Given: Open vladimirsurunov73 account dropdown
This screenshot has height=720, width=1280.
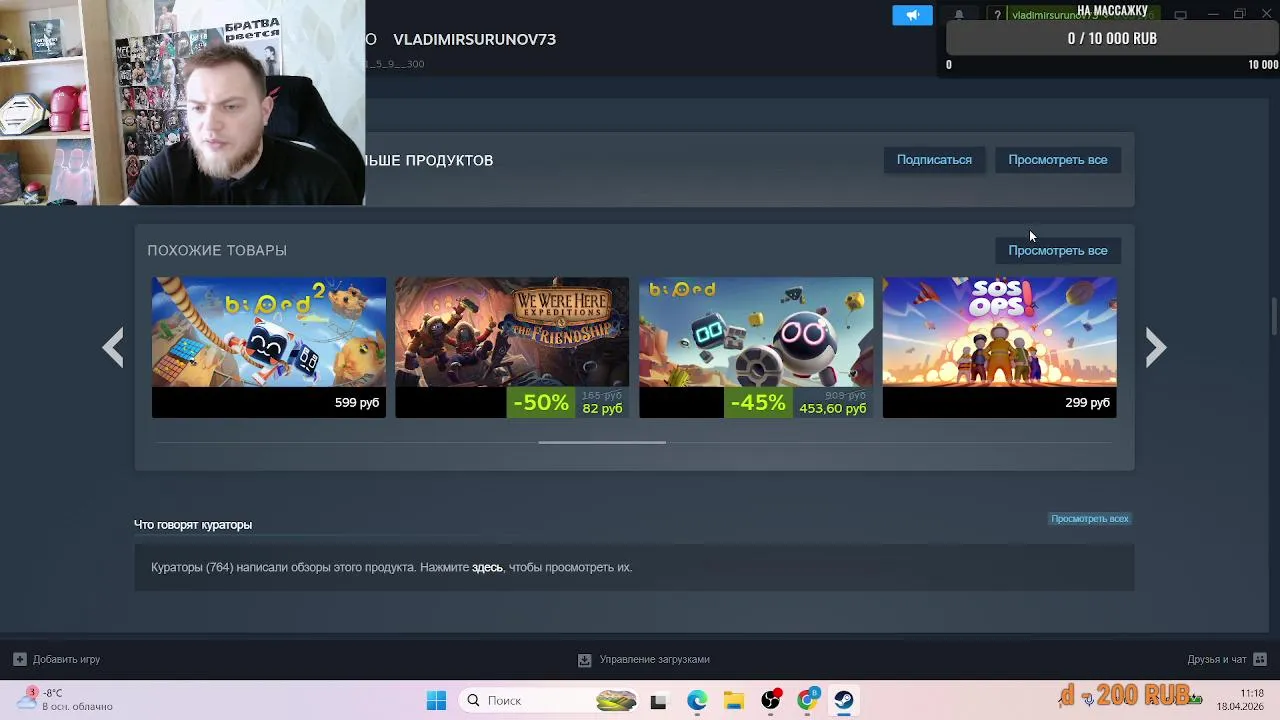Looking at the screenshot, I should point(1081,15).
